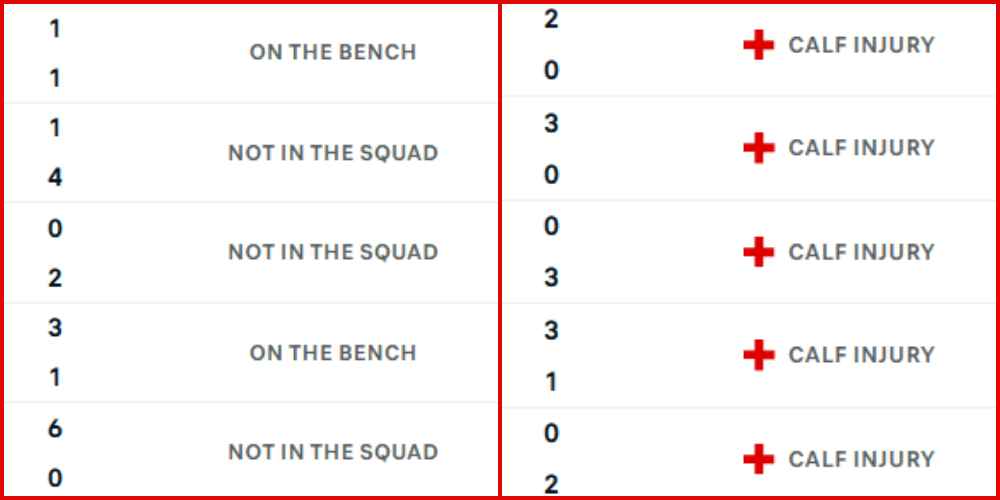This screenshot has width=1000, height=500.
Task: Open the CALF INJURY label beside the 2-0 score
Action: click(x=861, y=45)
